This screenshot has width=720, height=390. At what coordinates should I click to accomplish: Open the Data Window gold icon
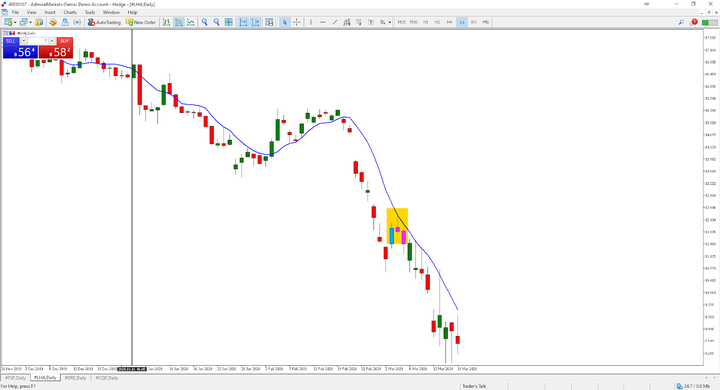pyautogui.click(x=53, y=22)
